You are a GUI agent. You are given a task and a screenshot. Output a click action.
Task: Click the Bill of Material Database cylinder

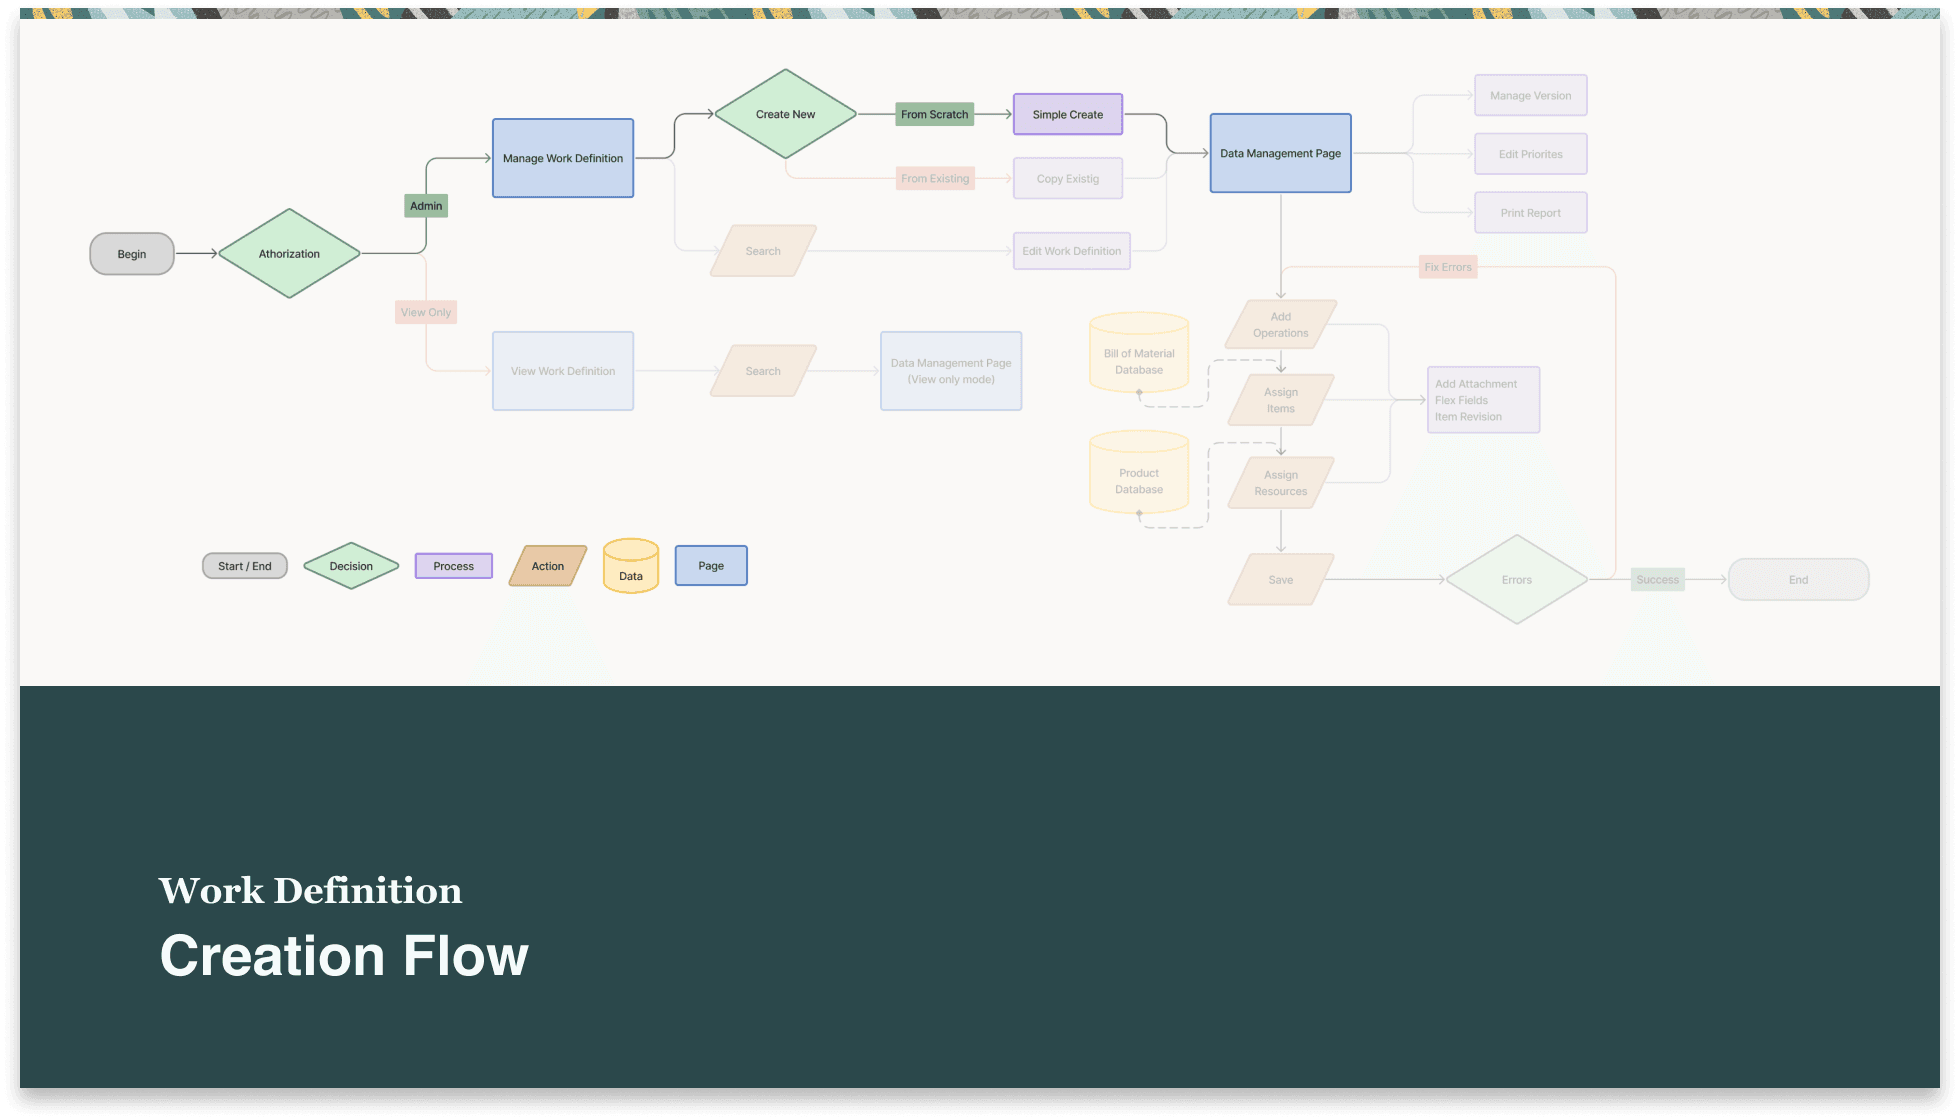point(1139,356)
